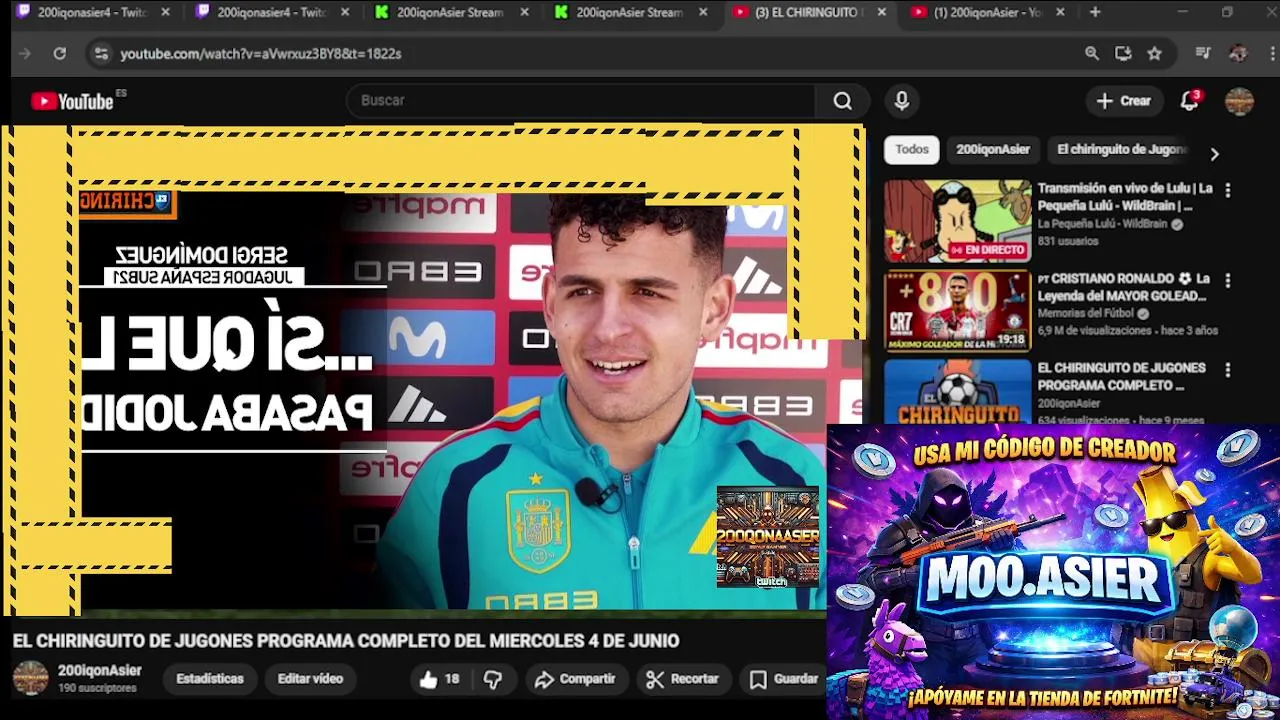
Task: Close the first 200iqonasier4 Twitch tab
Action: pyautogui.click(x=165, y=12)
